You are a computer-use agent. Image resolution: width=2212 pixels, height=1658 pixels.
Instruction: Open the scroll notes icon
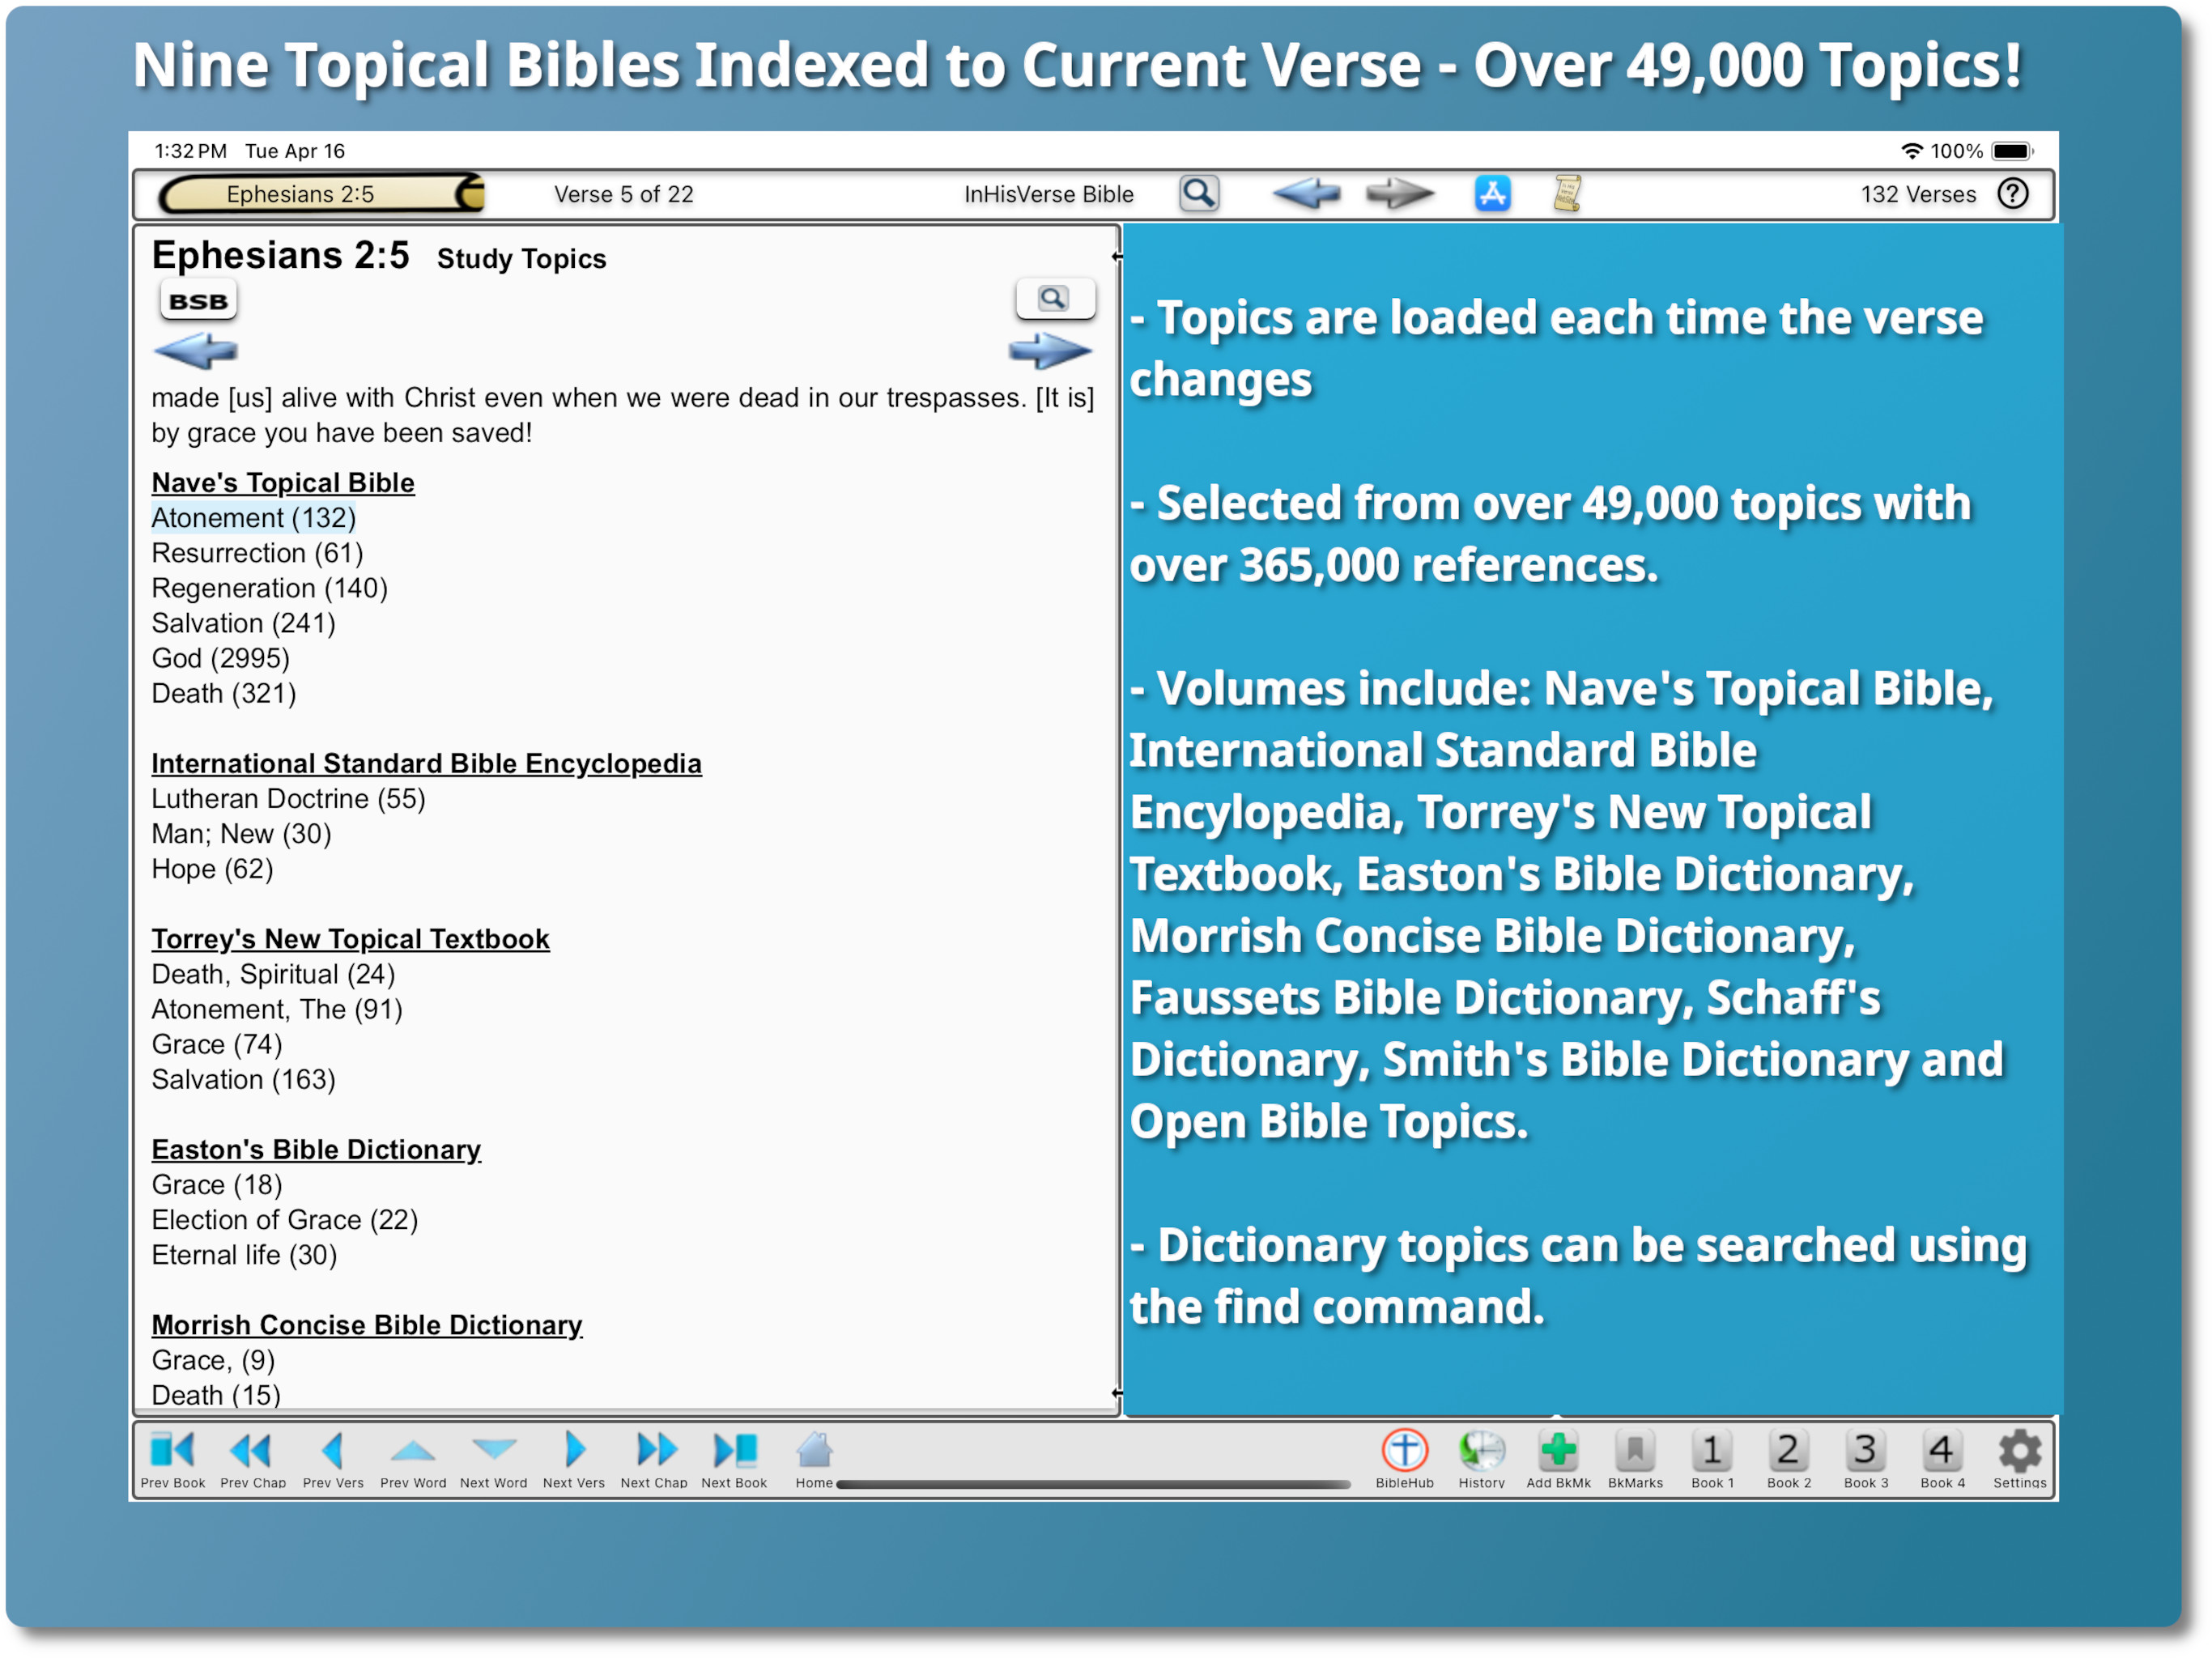1566,193
